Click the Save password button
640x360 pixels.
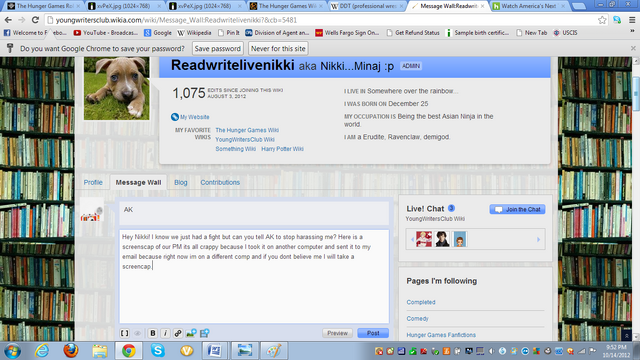coord(218,49)
